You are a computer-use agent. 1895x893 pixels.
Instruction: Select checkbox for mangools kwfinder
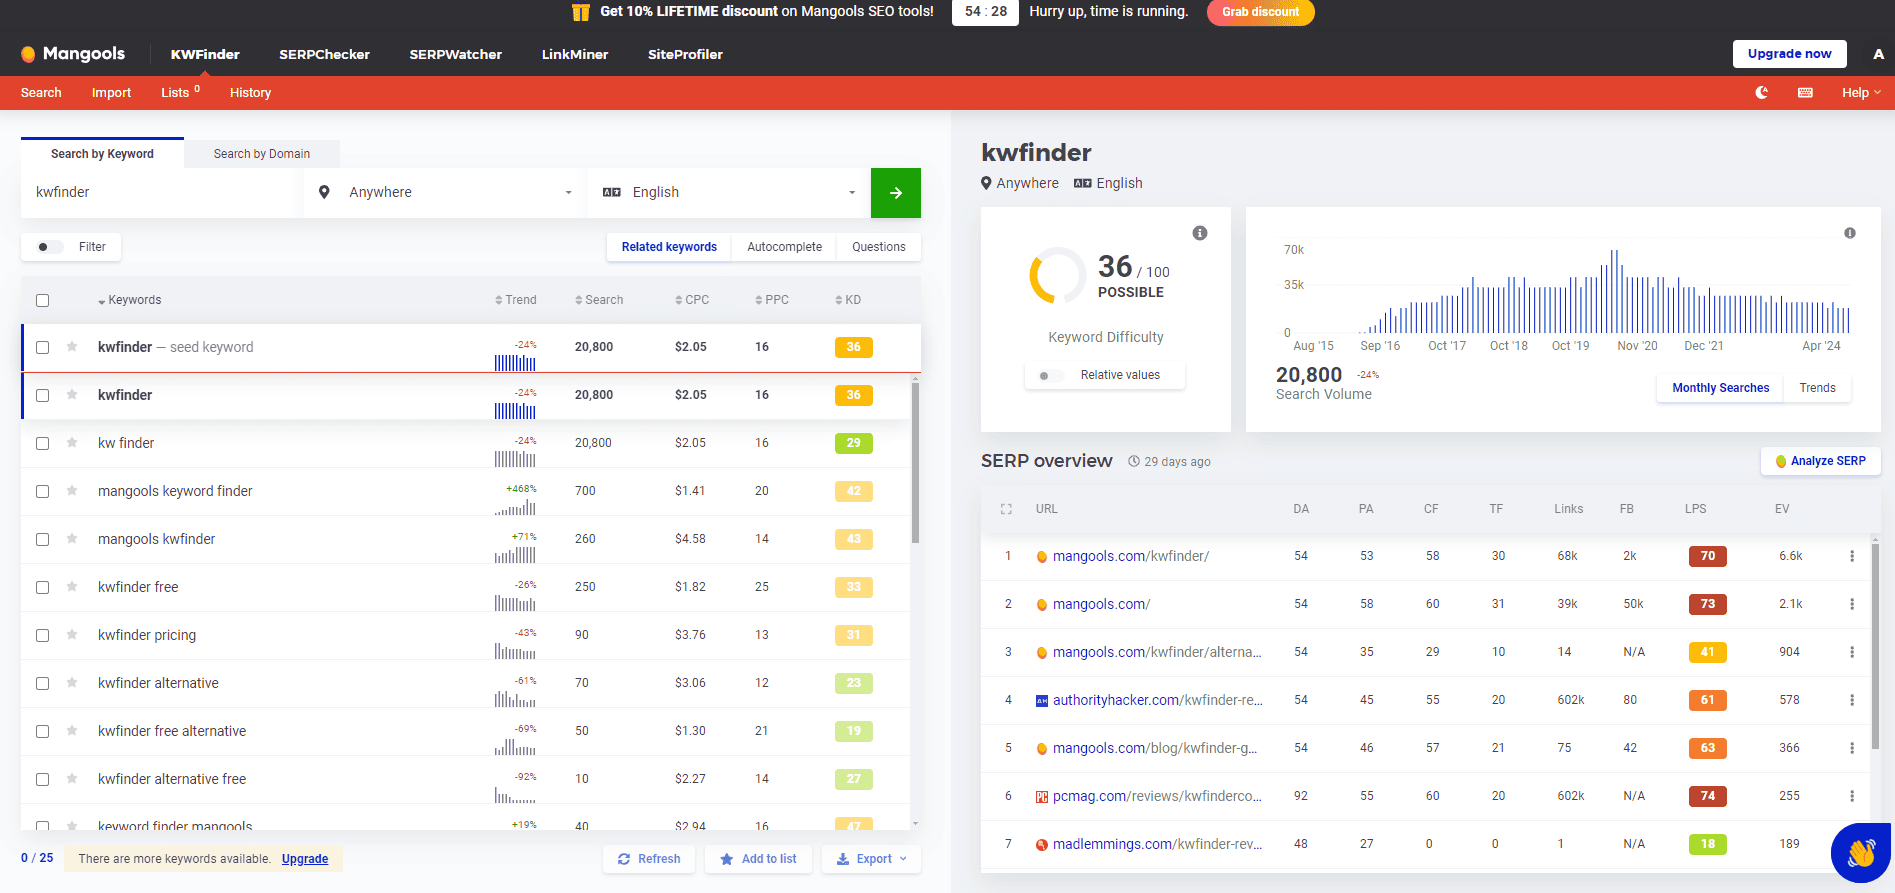[42, 539]
